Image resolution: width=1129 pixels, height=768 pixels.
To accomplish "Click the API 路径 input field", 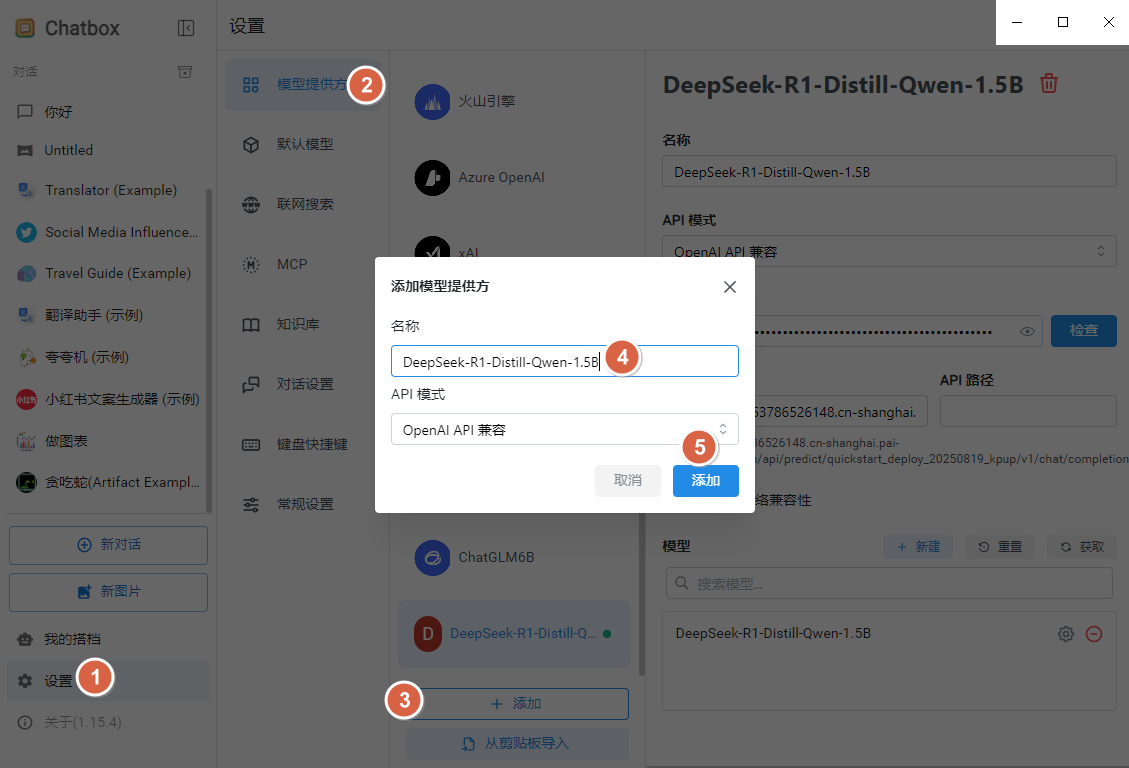I will tap(1028, 412).
